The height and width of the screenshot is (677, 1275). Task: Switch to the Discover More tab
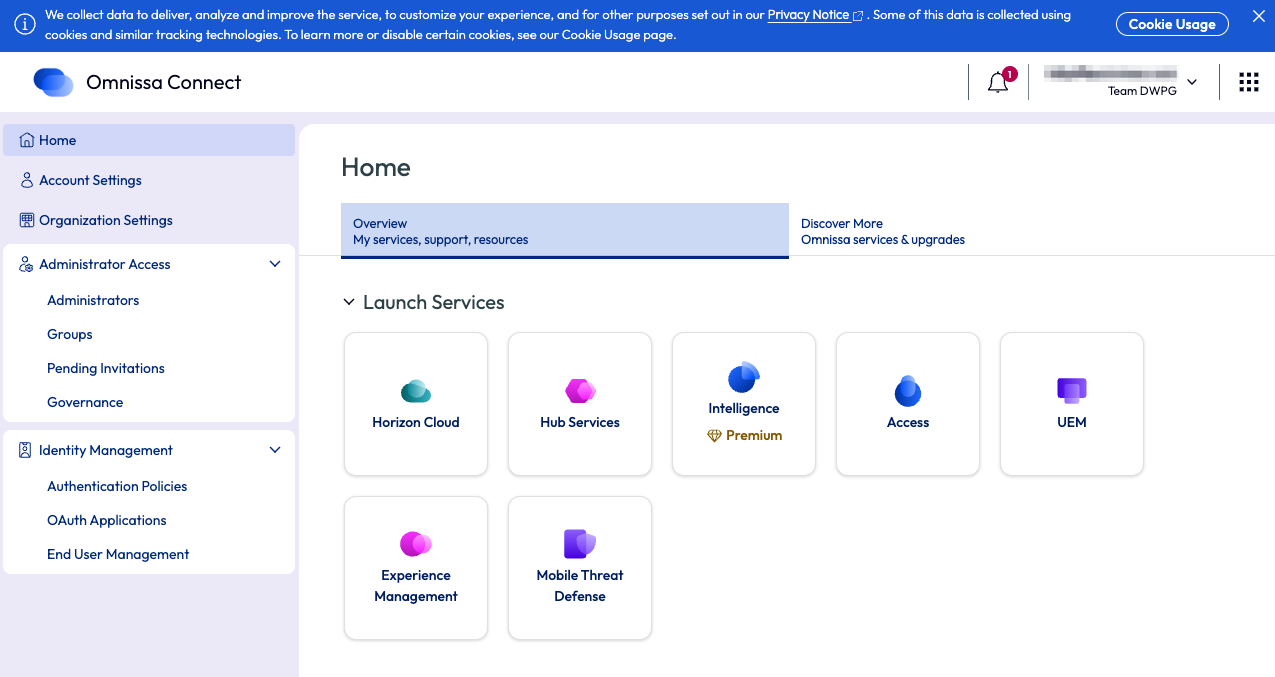[882, 231]
